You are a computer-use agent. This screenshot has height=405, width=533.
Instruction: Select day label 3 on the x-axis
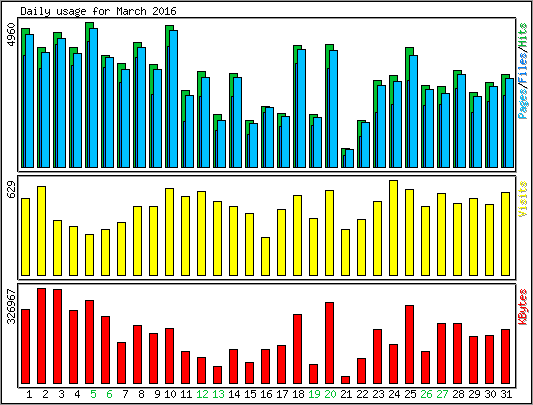(61, 394)
